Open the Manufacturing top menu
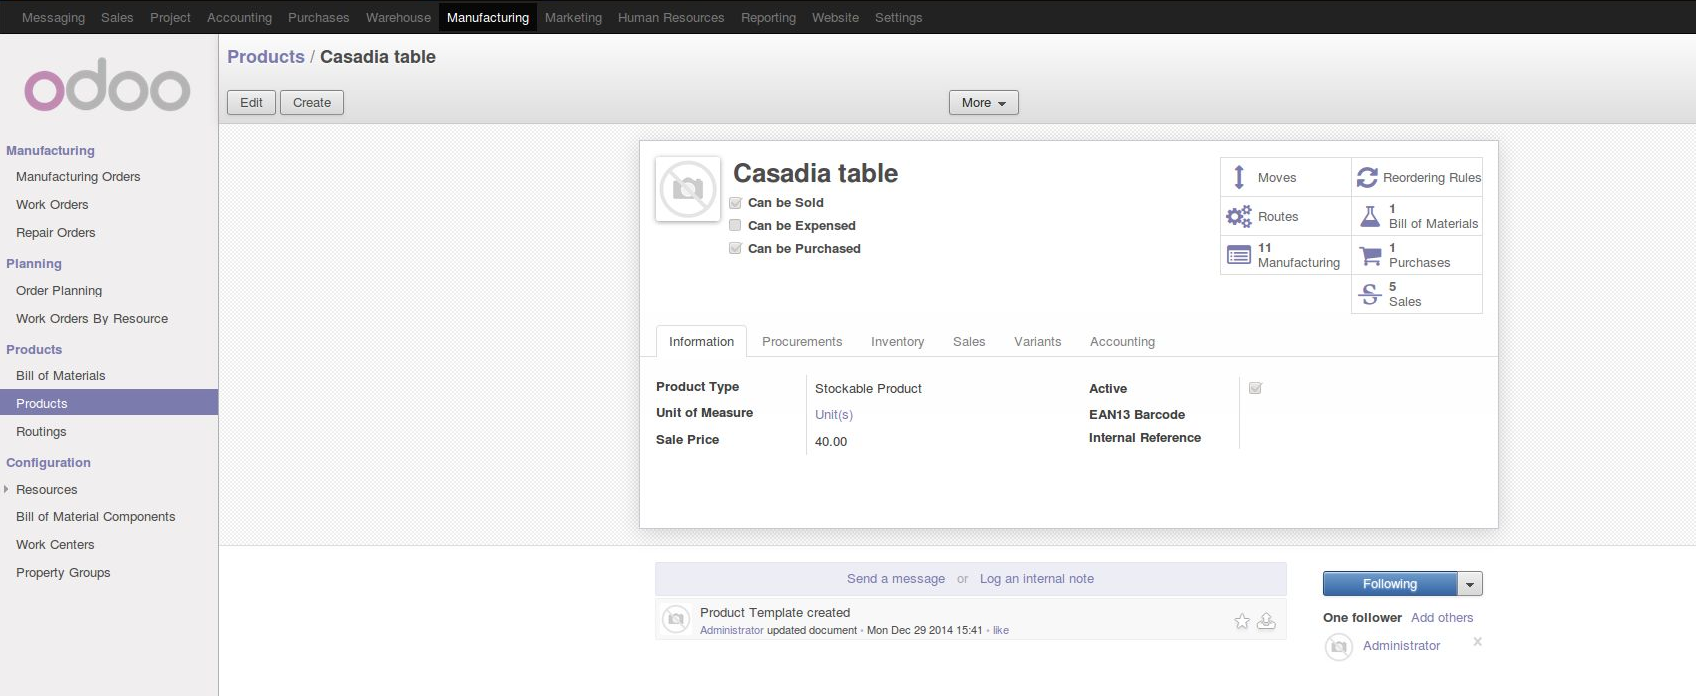Image resolution: width=1696 pixels, height=696 pixels. pyautogui.click(x=488, y=18)
